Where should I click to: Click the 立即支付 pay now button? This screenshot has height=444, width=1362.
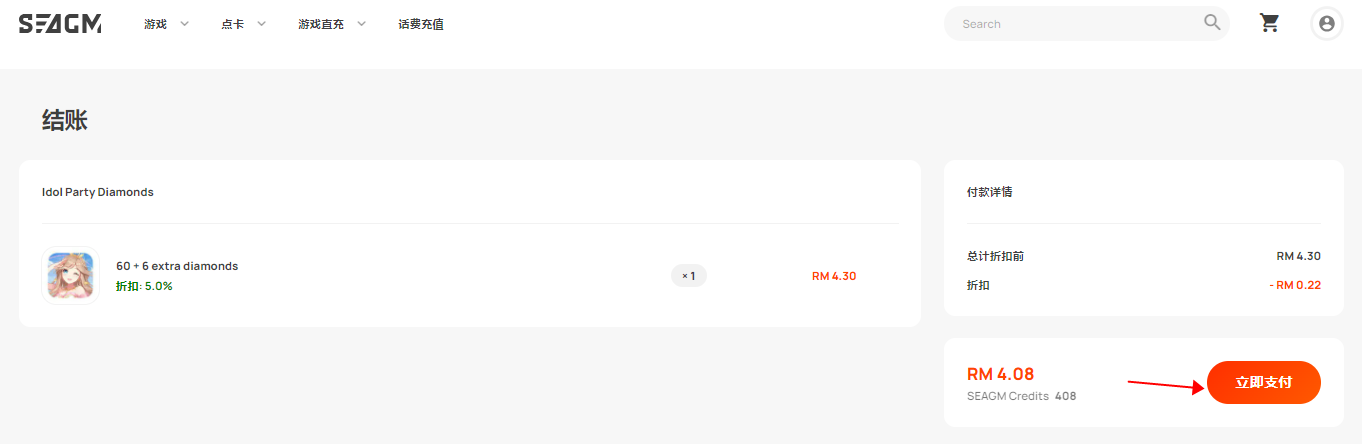[1264, 382]
